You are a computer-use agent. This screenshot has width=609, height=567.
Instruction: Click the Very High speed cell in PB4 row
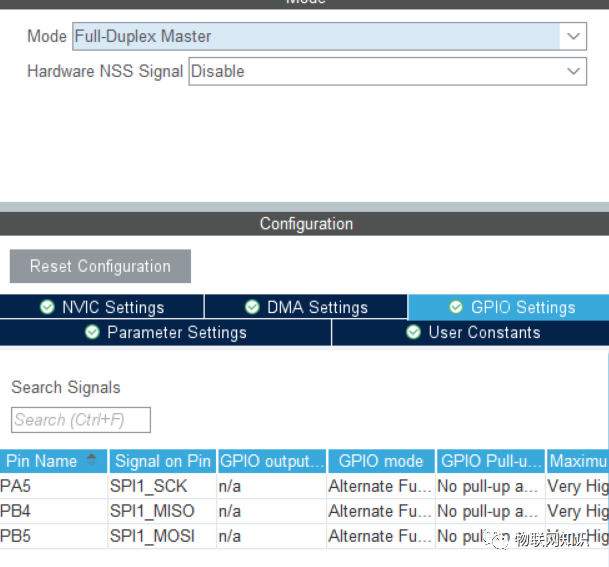[x=578, y=511]
